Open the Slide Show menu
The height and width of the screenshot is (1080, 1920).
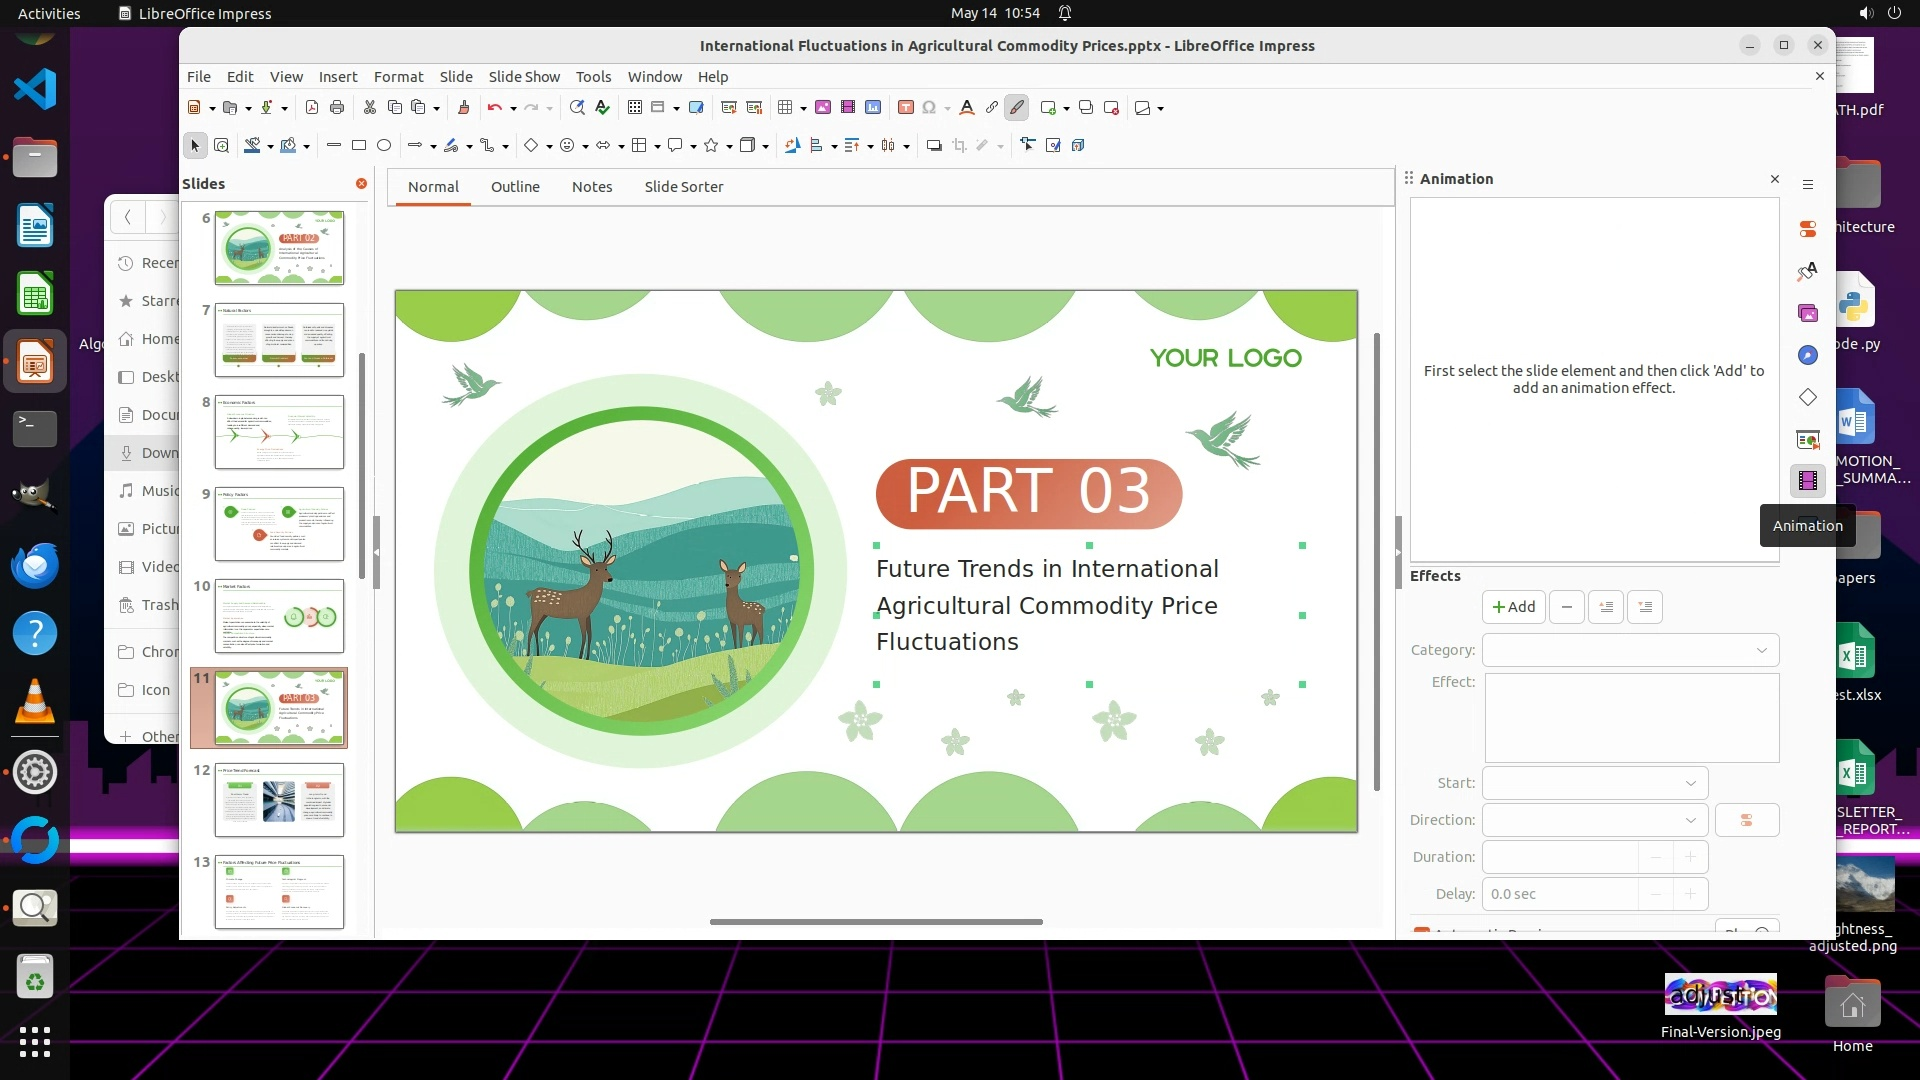pyautogui.click(x=524, y=77)
